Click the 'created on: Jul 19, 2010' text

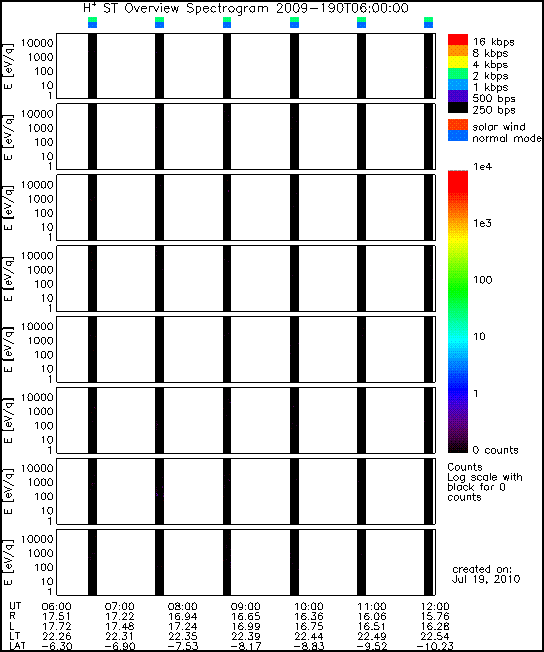click(486, 574)
